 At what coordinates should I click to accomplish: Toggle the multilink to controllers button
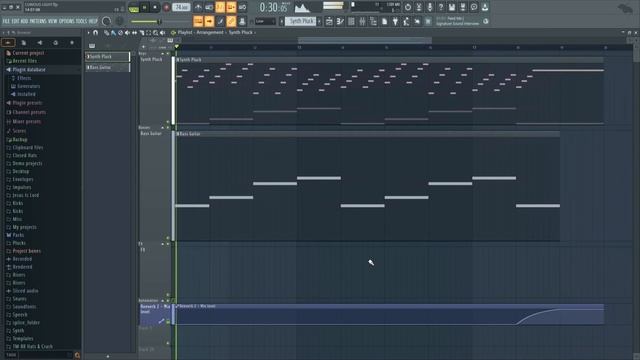[242, 21]
